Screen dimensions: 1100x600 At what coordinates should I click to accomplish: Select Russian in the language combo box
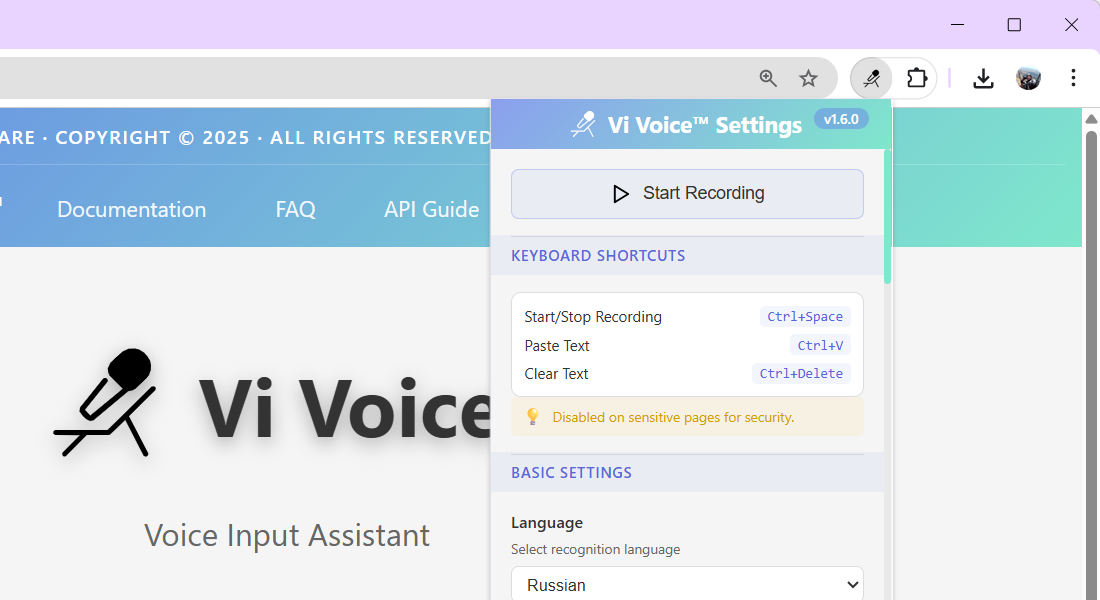click(x=687, y=584)
